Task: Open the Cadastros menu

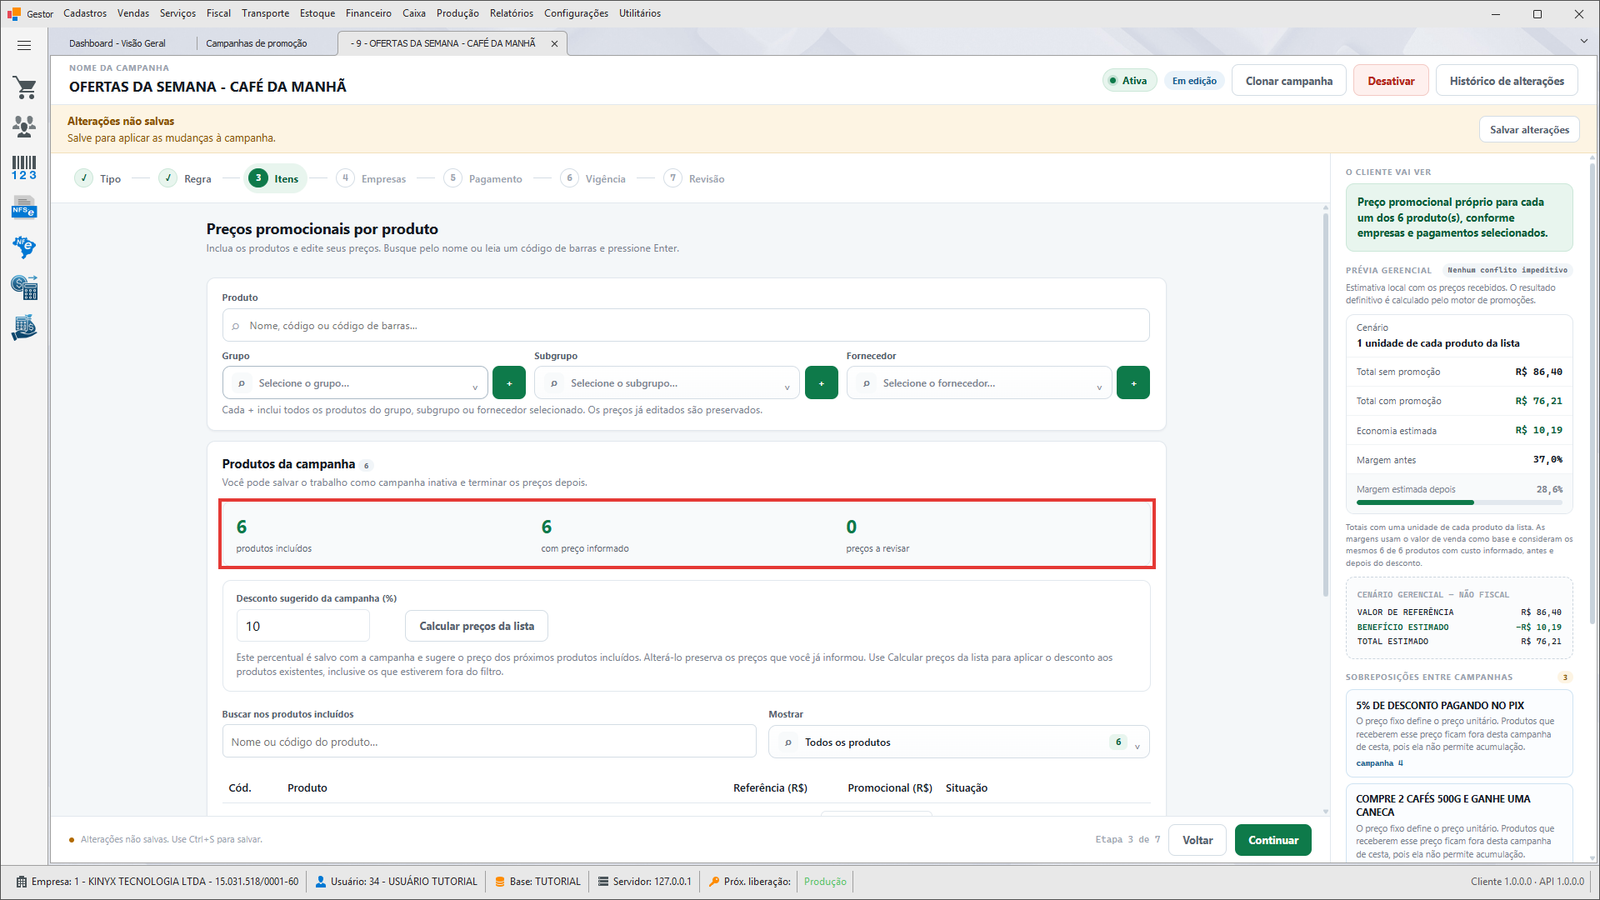Action: coord(85,13)
